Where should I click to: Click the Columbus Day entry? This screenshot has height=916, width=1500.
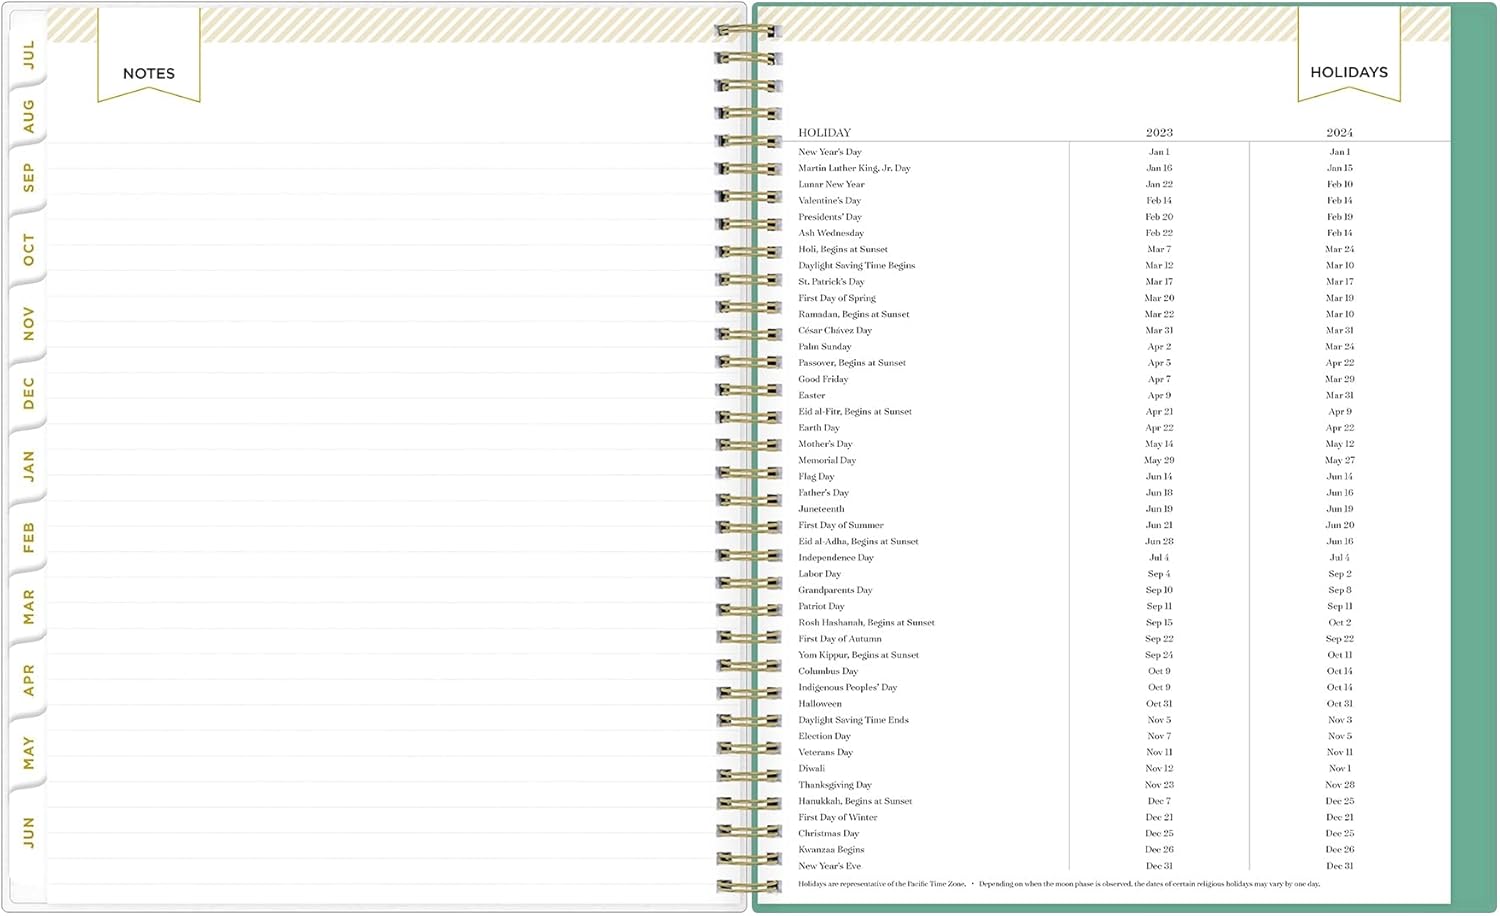[x=828, y=671]
